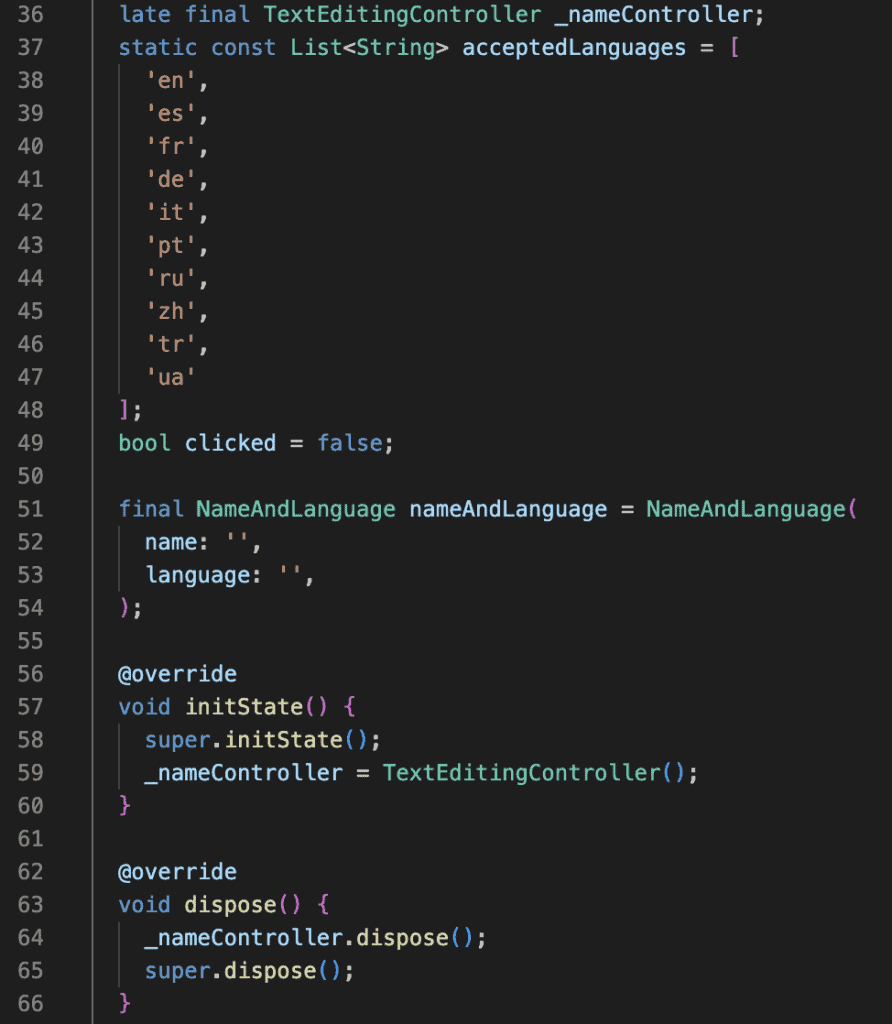This screenshot has height=1024, width=892.
Task: Click 'late' keyword on line 36
Action: (144, 14)
